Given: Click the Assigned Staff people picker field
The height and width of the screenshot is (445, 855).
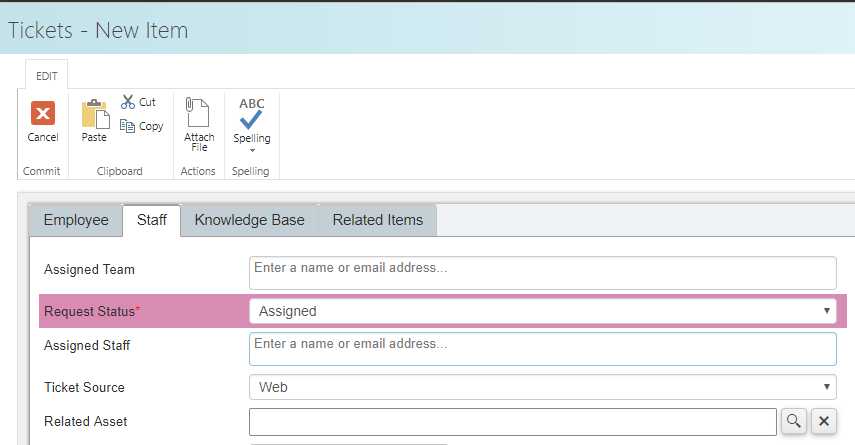Looking at the screenshot, I should pos(543,349).
